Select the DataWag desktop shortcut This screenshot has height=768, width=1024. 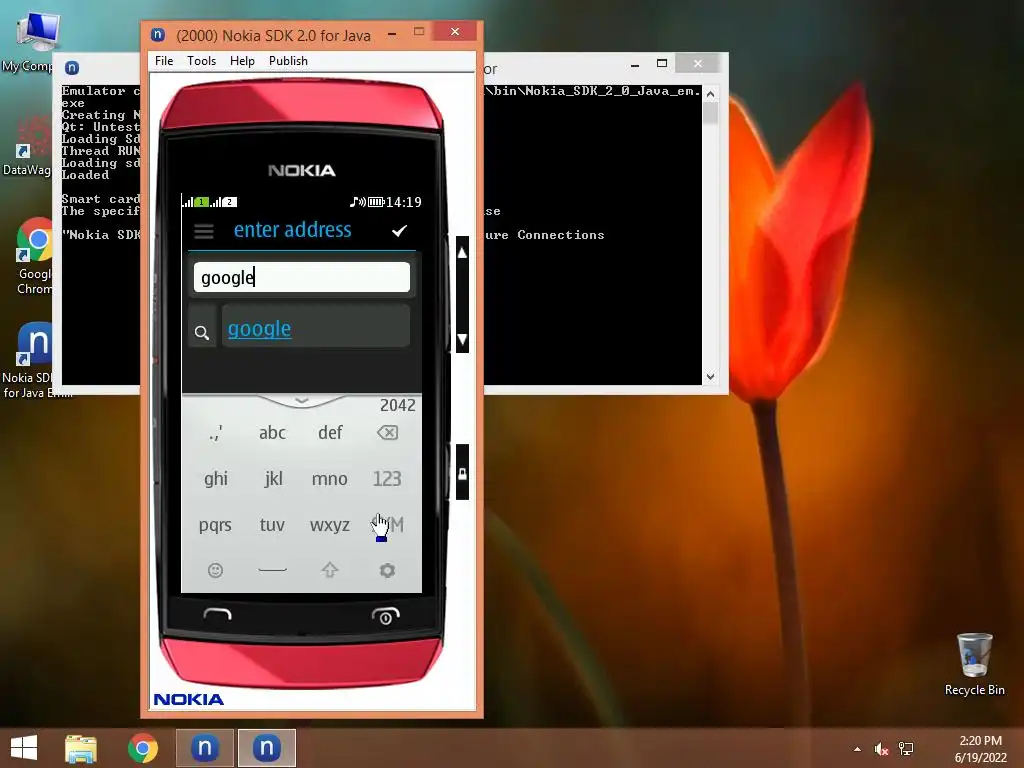(x=26, y=145)
